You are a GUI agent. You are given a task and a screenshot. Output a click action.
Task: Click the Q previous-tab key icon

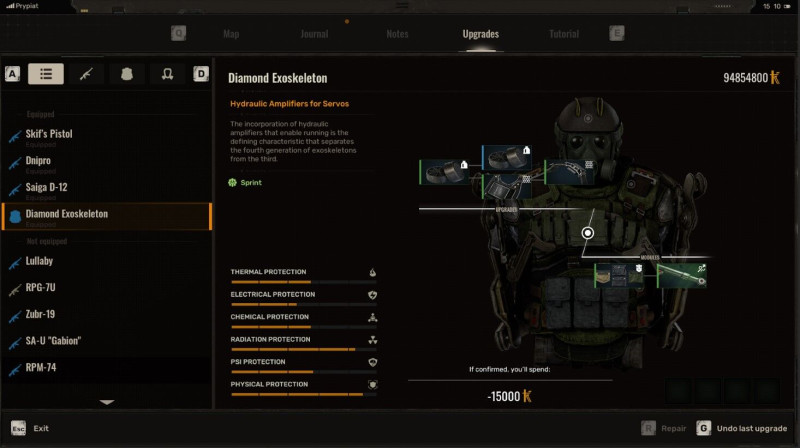pyautogui.click(x=179, y=34)
